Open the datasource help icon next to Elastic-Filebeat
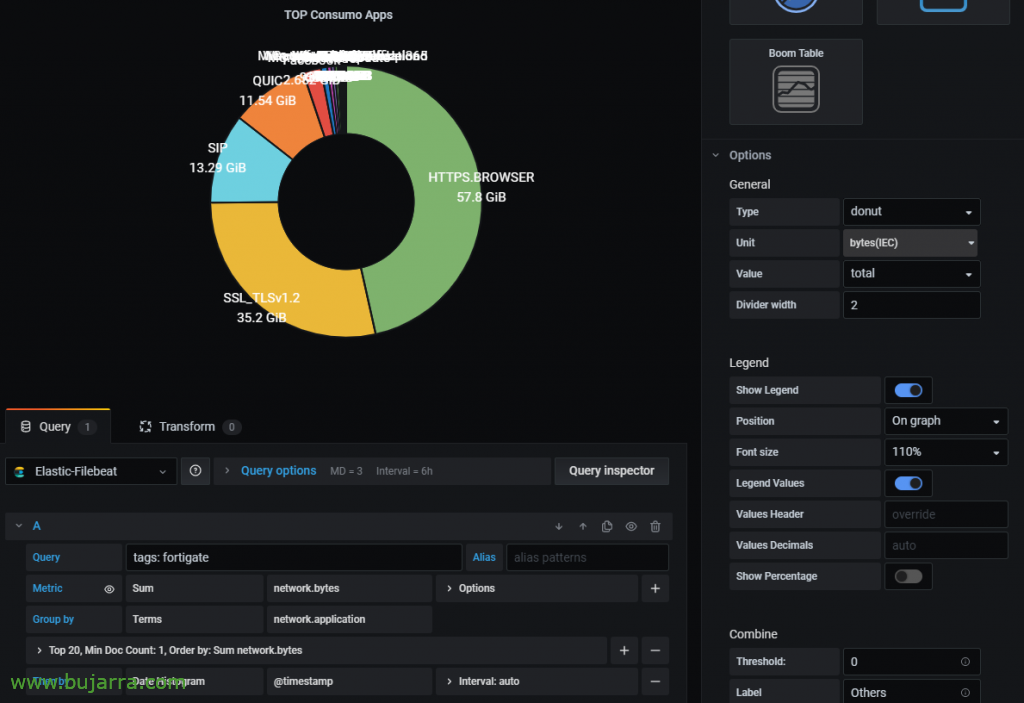The width and height of the screenshot is (1024, 703). [x=195, y=470]
